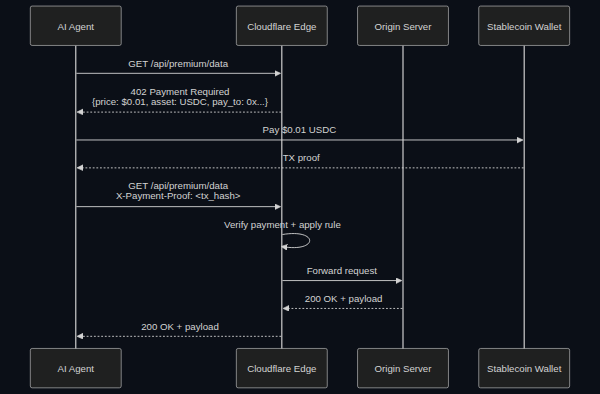Select the 'GET /api/premium/data' label above X-Payment-Proof
This screenshot has height=394, width=600.
point(178,186)
